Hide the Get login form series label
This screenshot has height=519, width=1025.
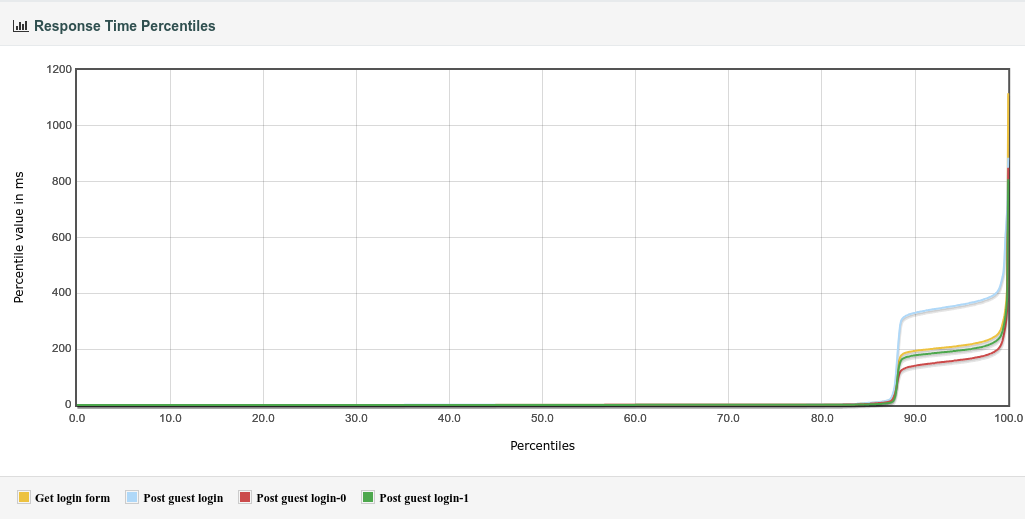tap(73, 498)
